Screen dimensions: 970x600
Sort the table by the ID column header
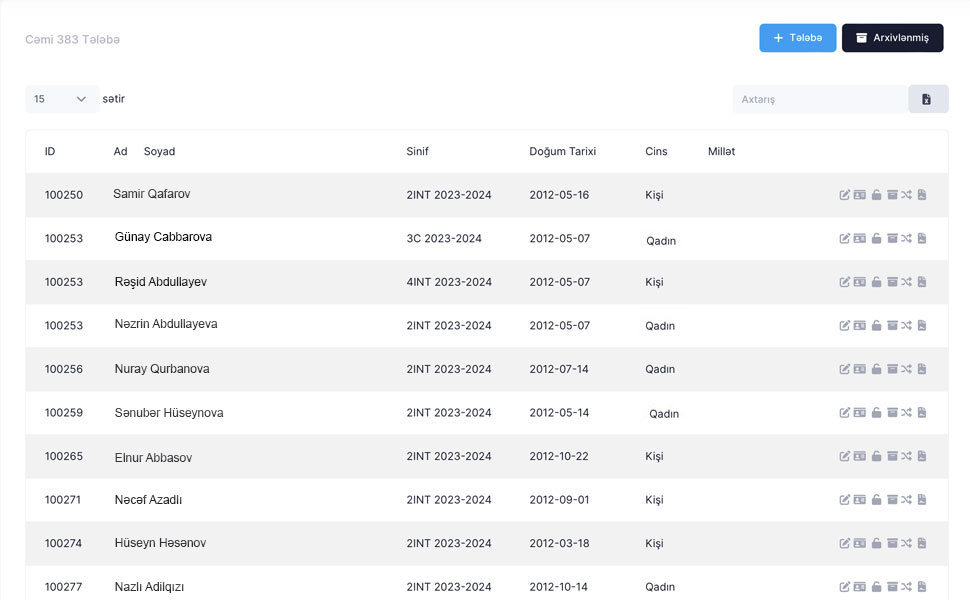pos(50,152)
